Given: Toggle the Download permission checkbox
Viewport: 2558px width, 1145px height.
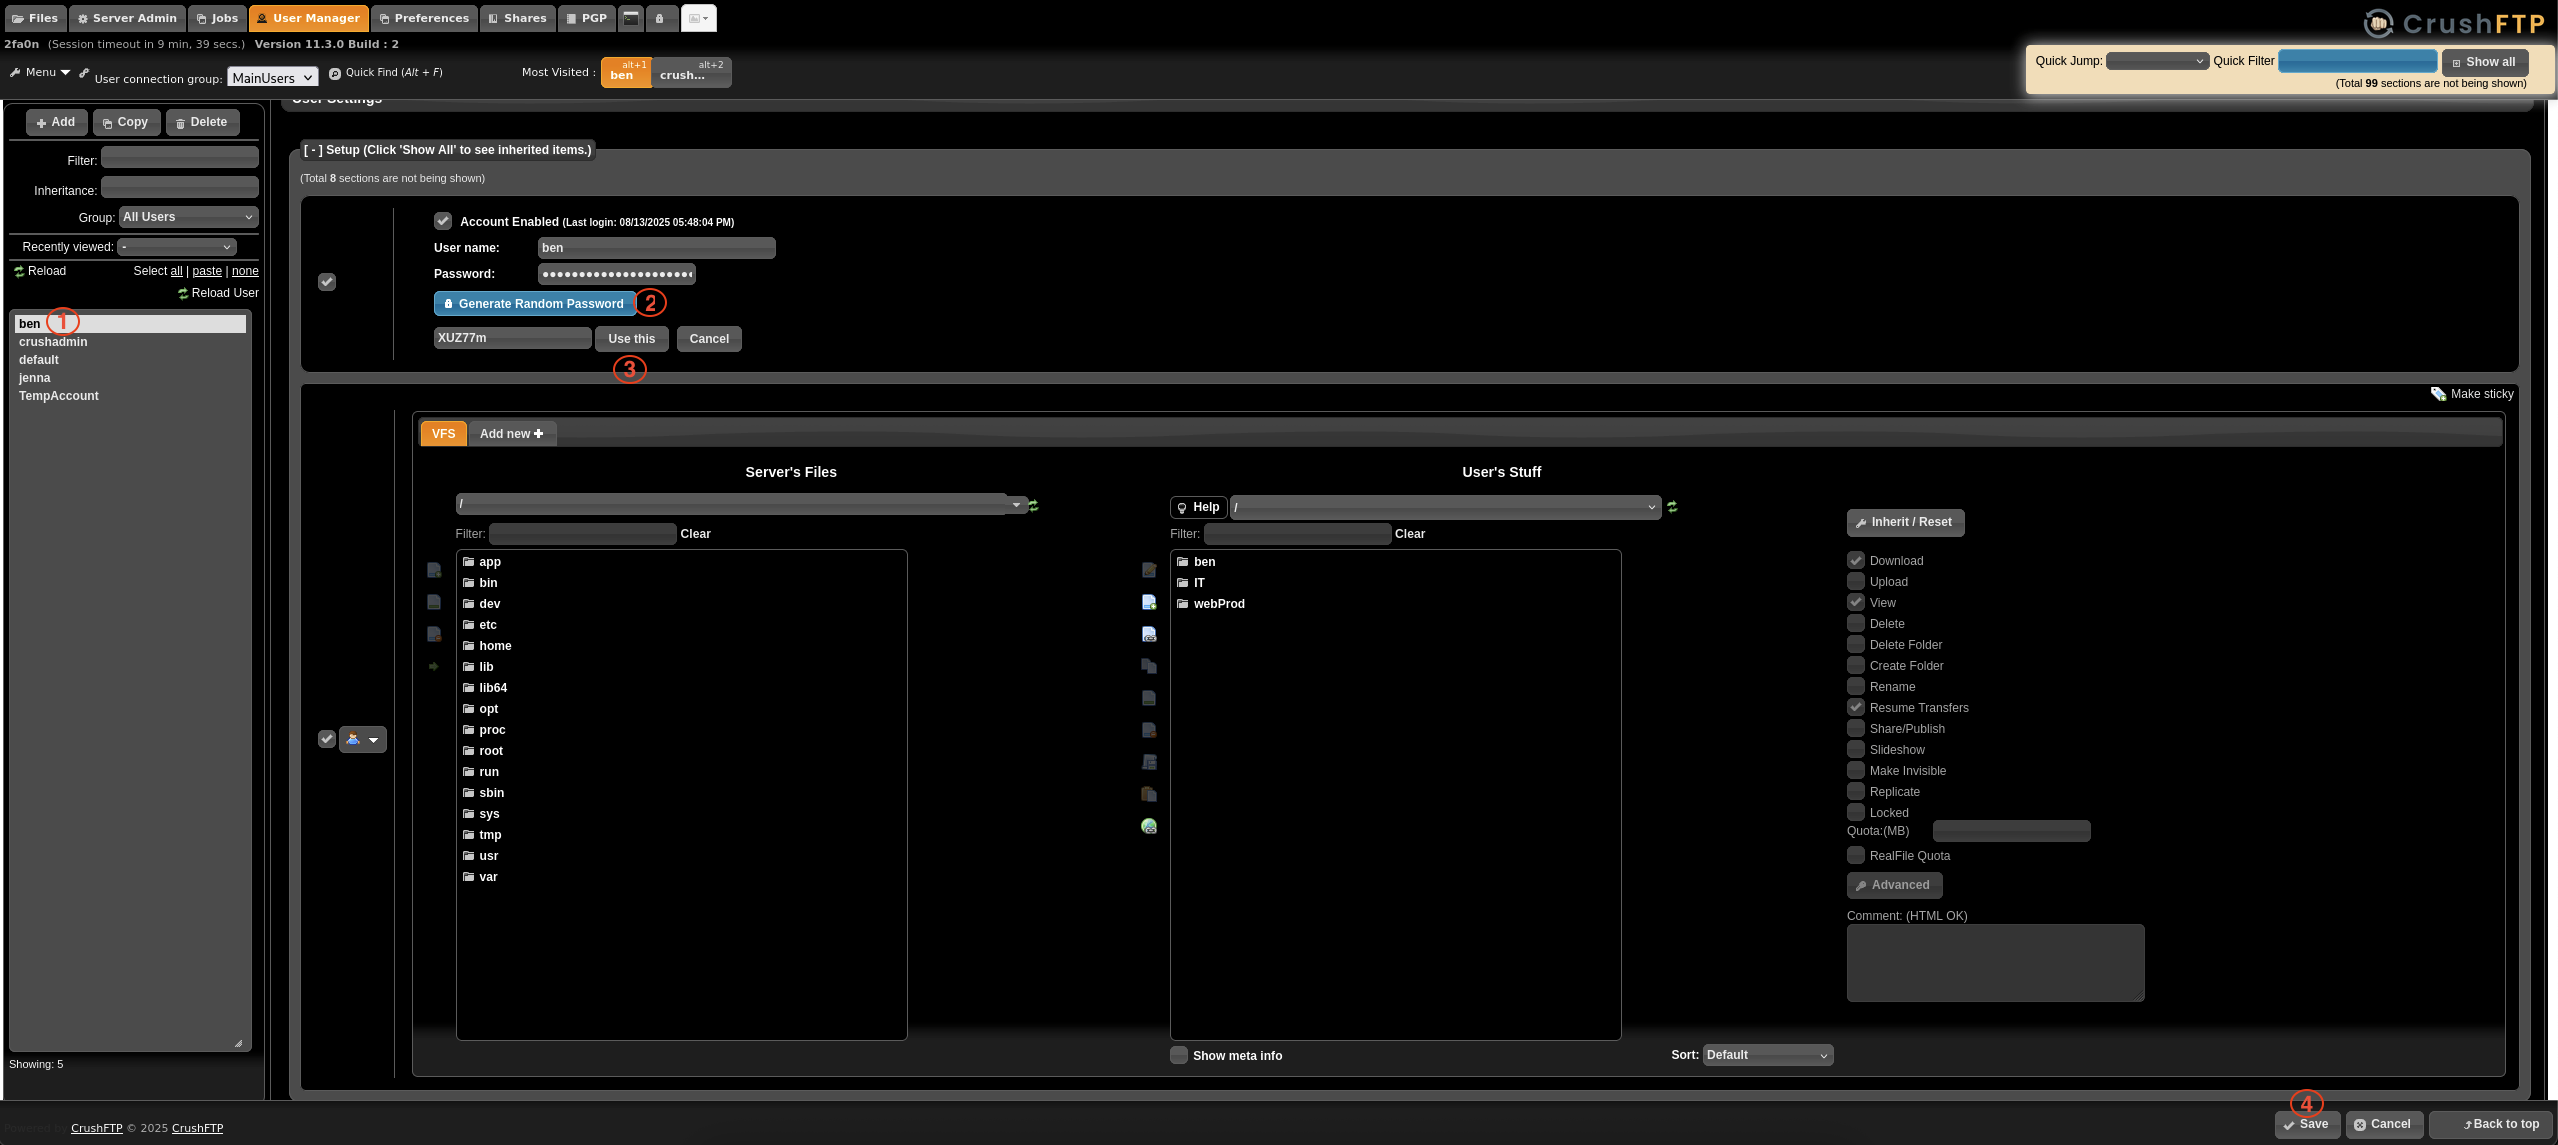Looking at the screenshot, I should [1856, 560].
